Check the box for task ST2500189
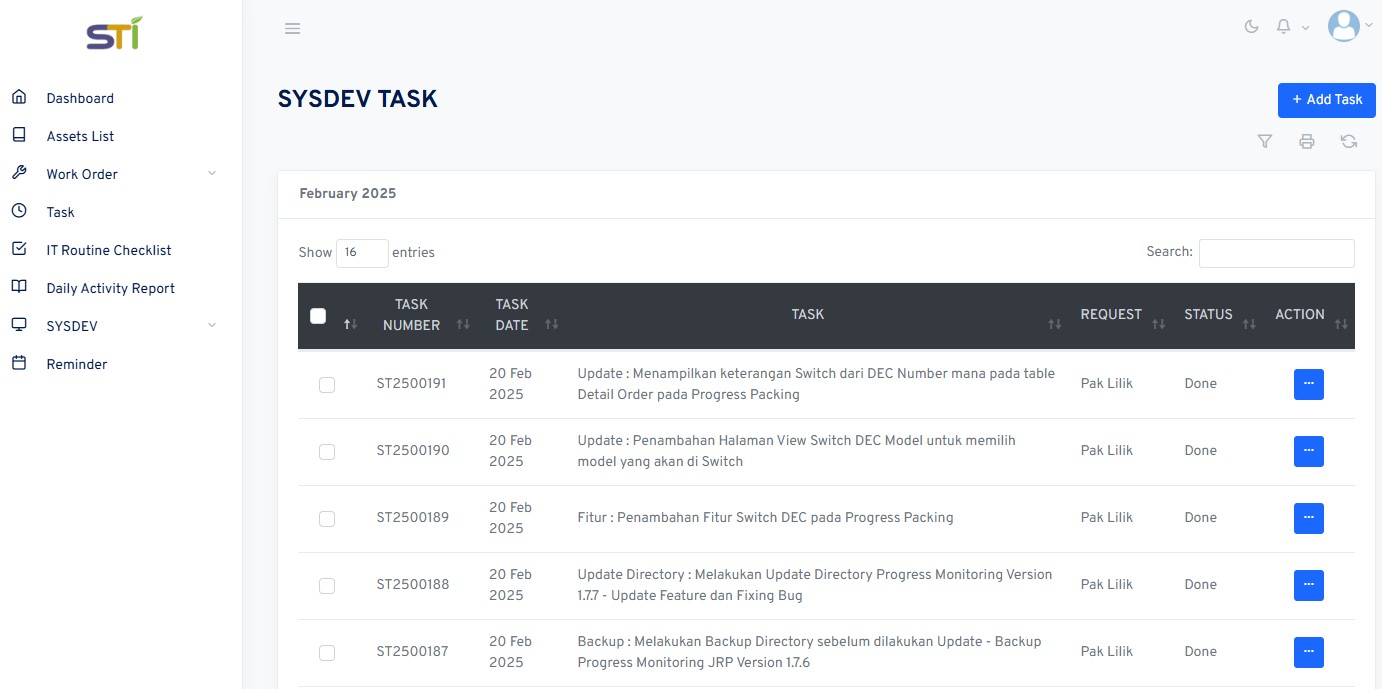 327,519
